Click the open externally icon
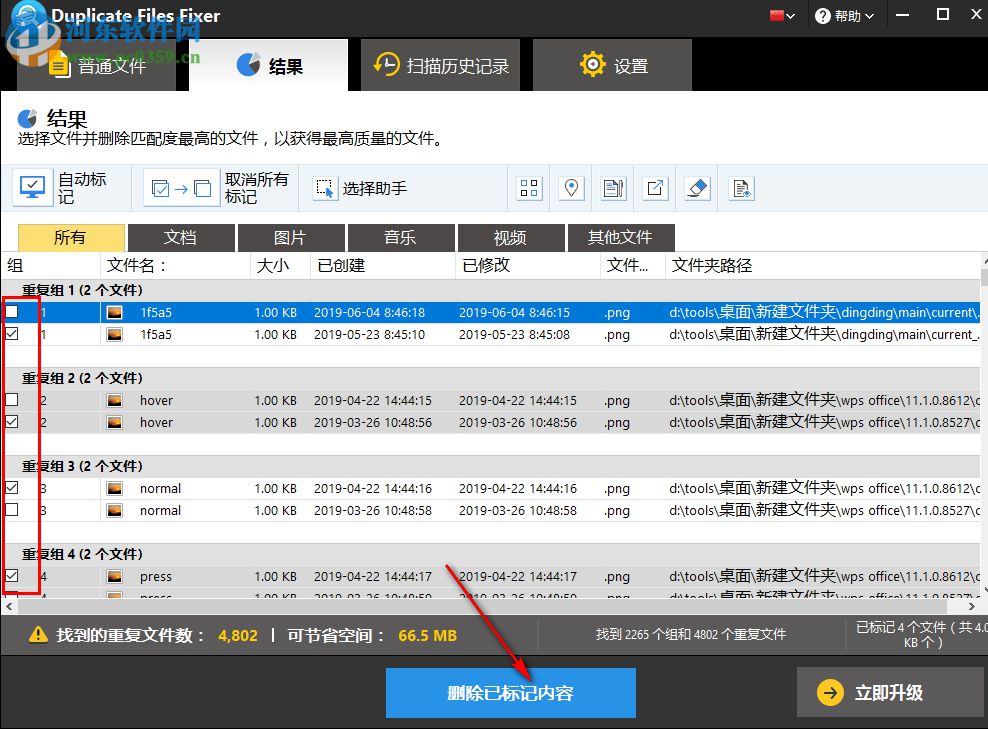Image resolution: width=988 pixels, height=729 pixels. (654, 187)
